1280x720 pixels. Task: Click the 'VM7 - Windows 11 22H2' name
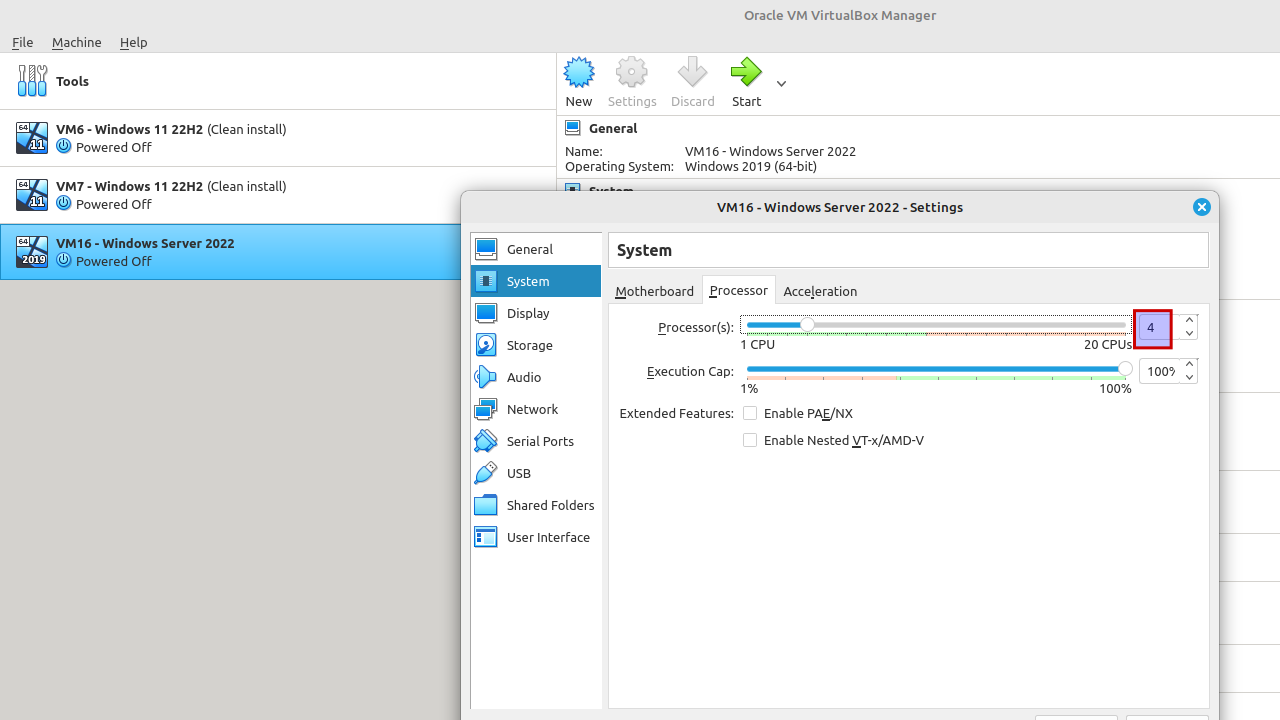click(x=129, y=186)
